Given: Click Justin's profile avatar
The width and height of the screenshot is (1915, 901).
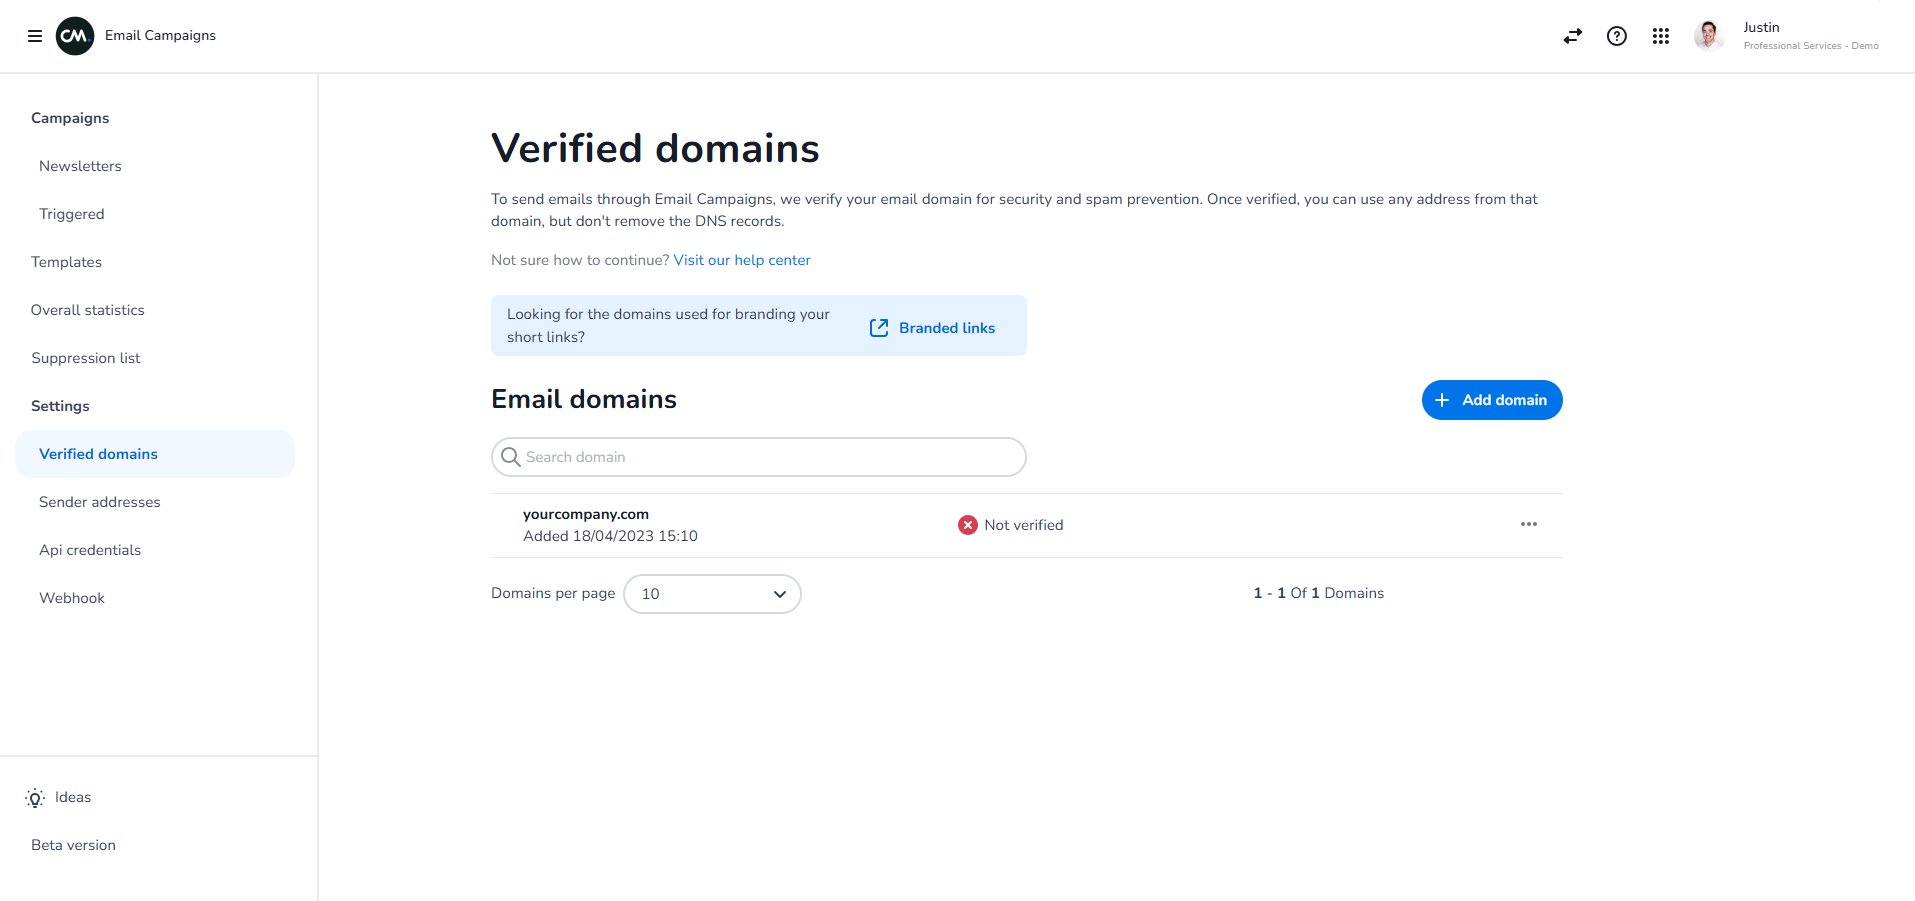Looking at the screenshot, I should click(1708, 35).
